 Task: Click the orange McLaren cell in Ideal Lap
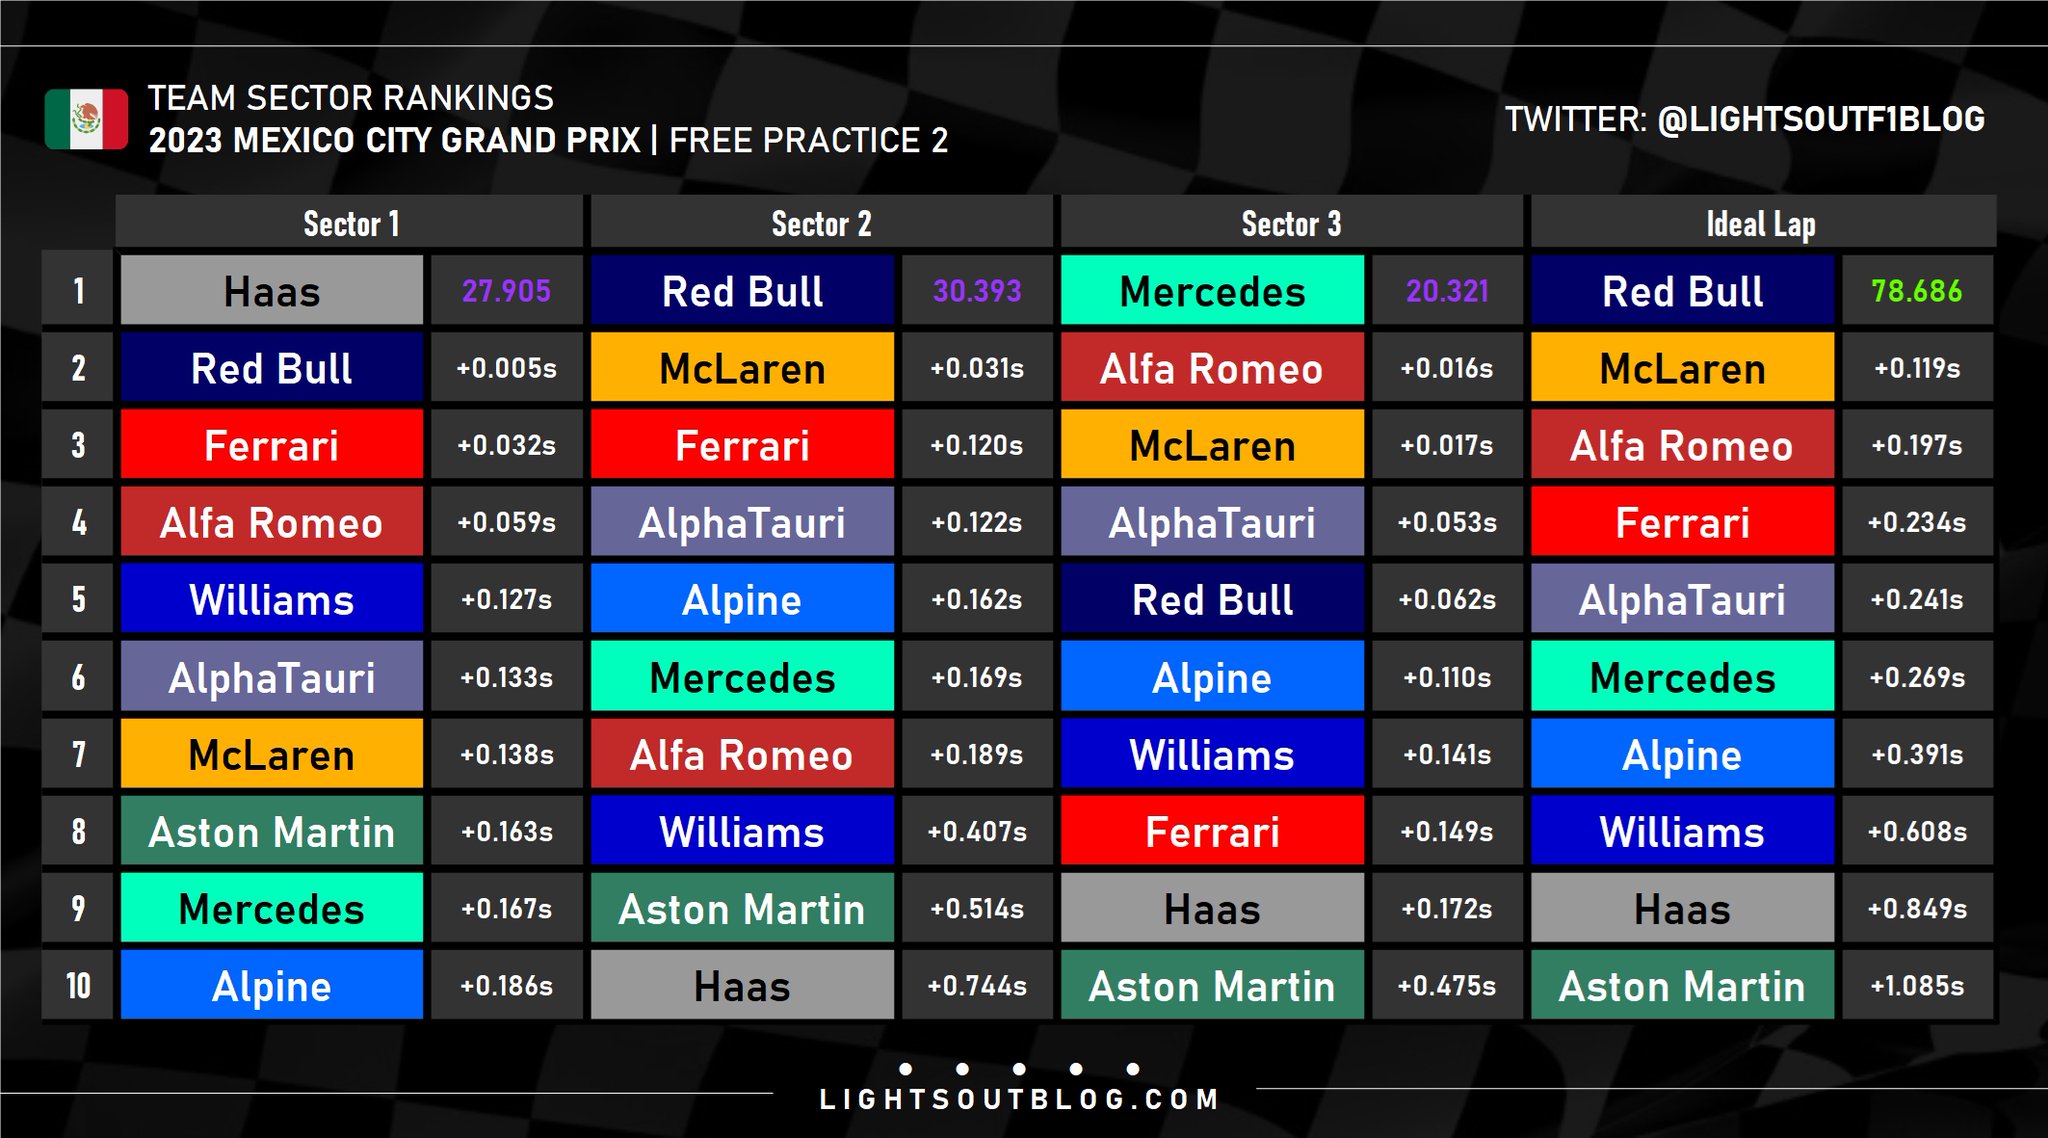click(1682, 368)
